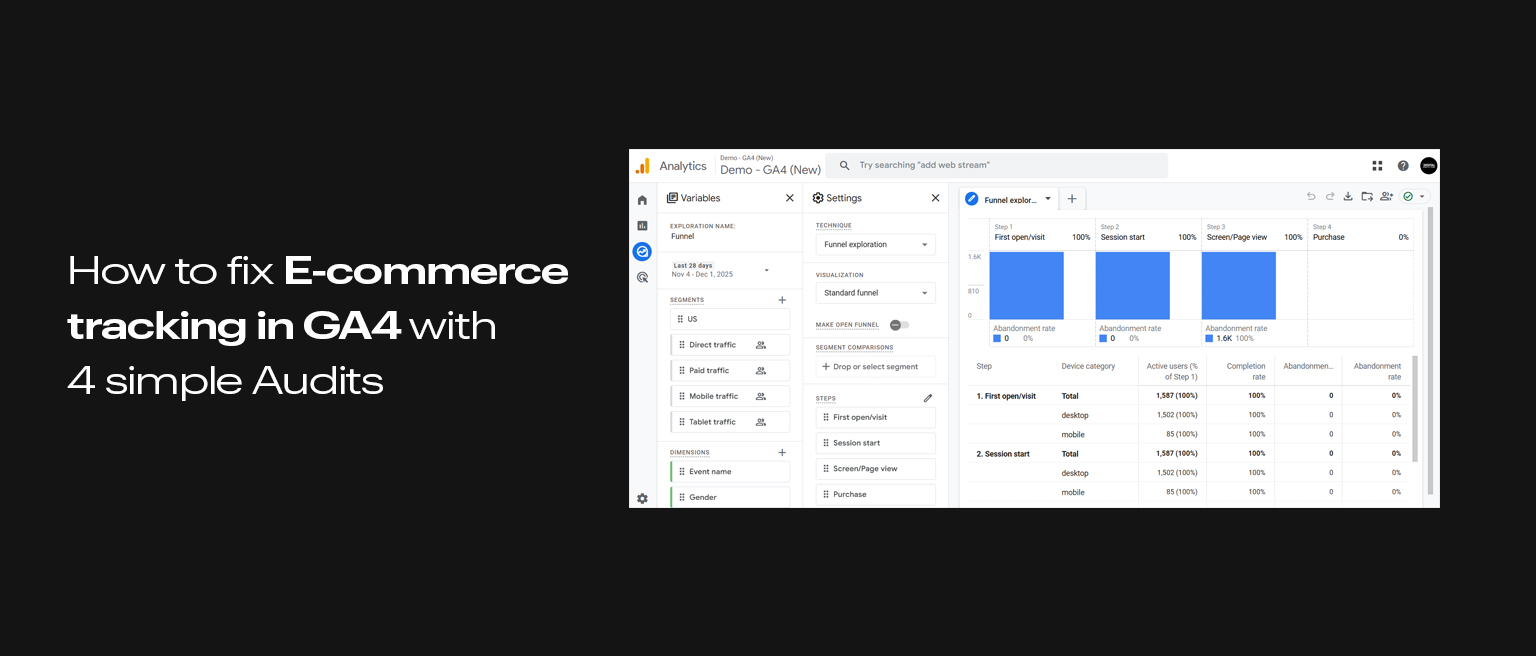
Task: Open the Standard funnel visualization dropdown
Action: pyautogui.click(x=875, y=292)
